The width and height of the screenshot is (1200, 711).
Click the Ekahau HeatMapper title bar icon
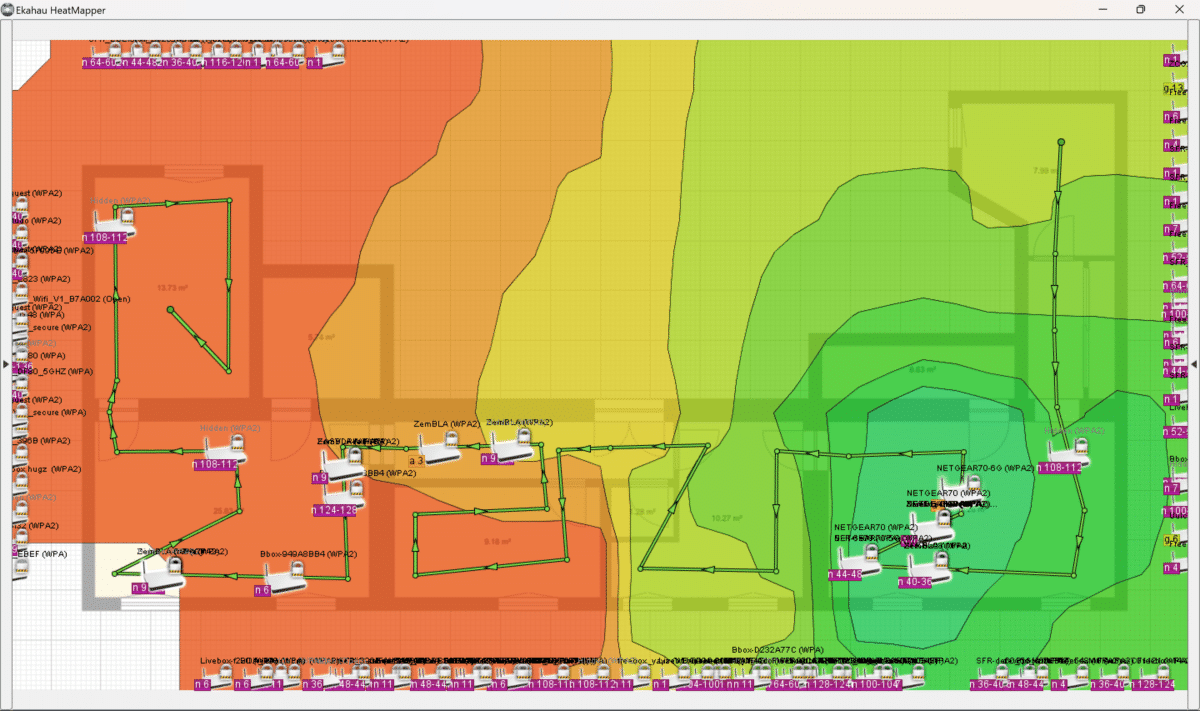(x=7, y=9)
